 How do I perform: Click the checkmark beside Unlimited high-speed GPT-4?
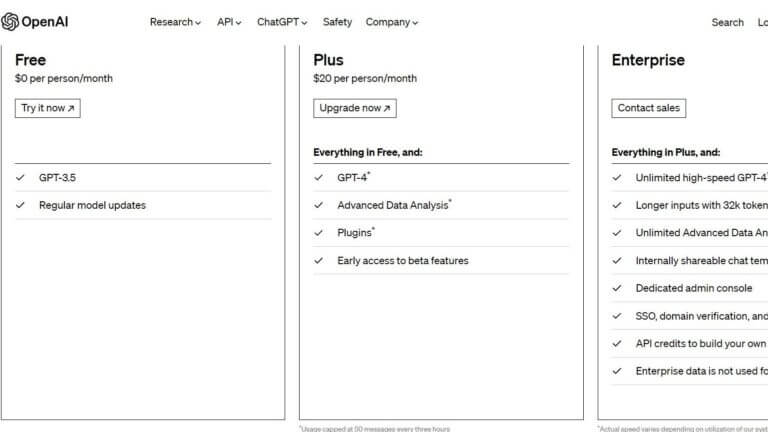point(617,178)
